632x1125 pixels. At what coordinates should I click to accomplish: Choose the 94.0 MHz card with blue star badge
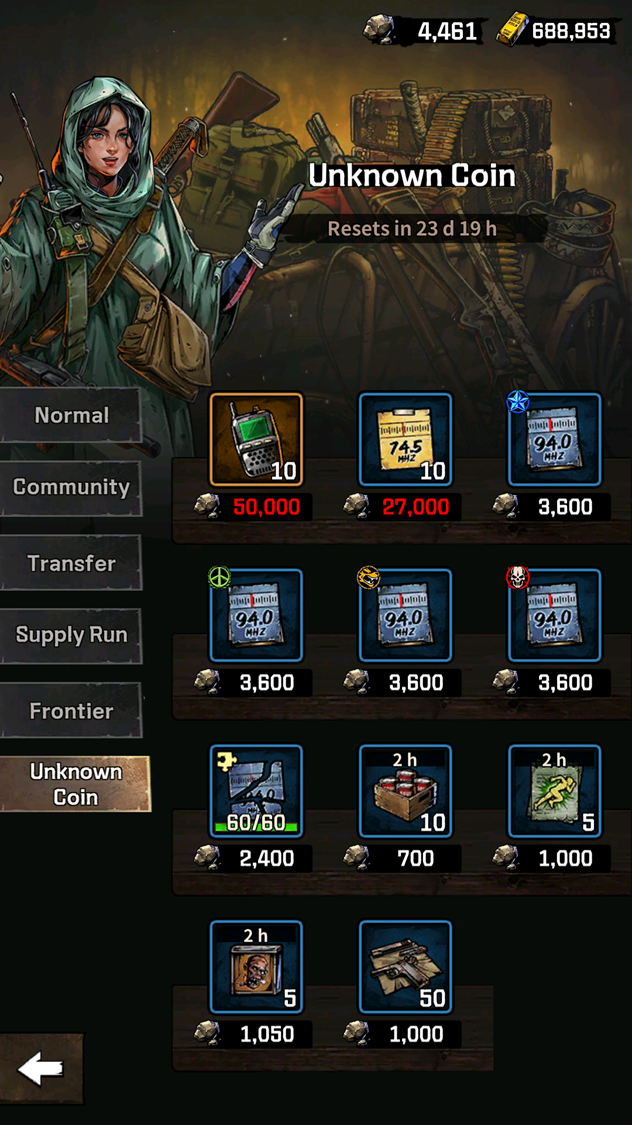[555, 439]
